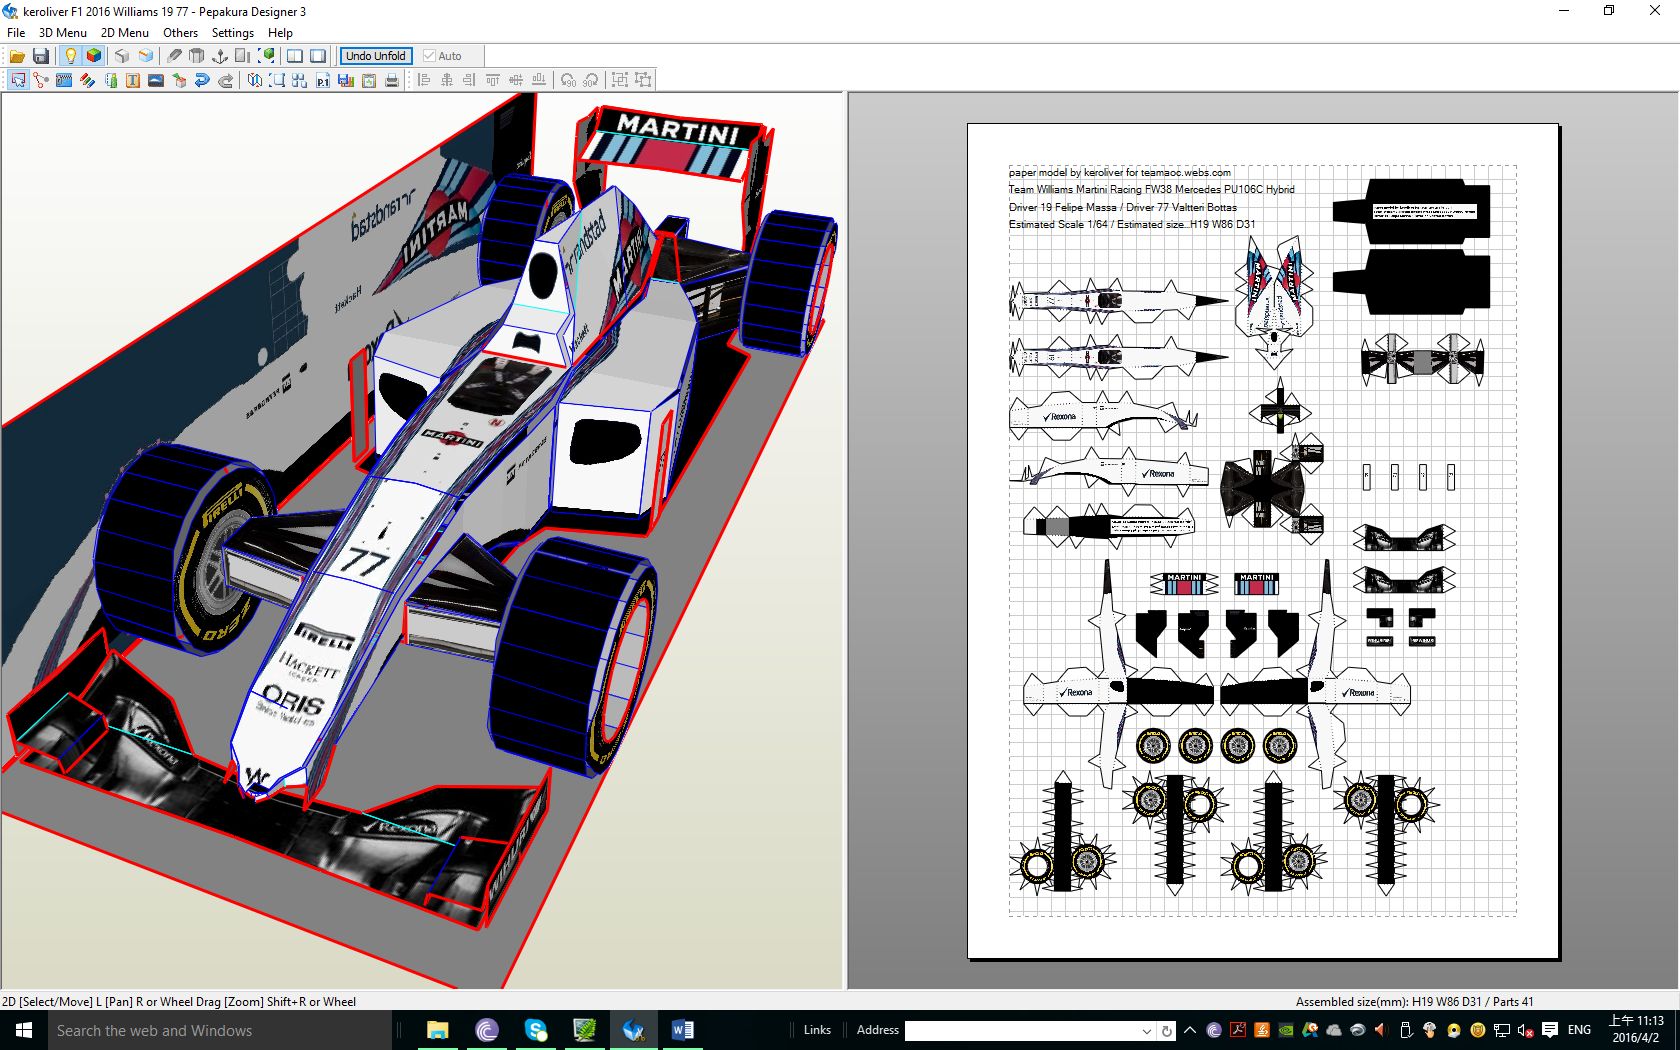Click the Undo Unfold button
Viewport: 1680px width, 1050px height.
tap(375, 56)
